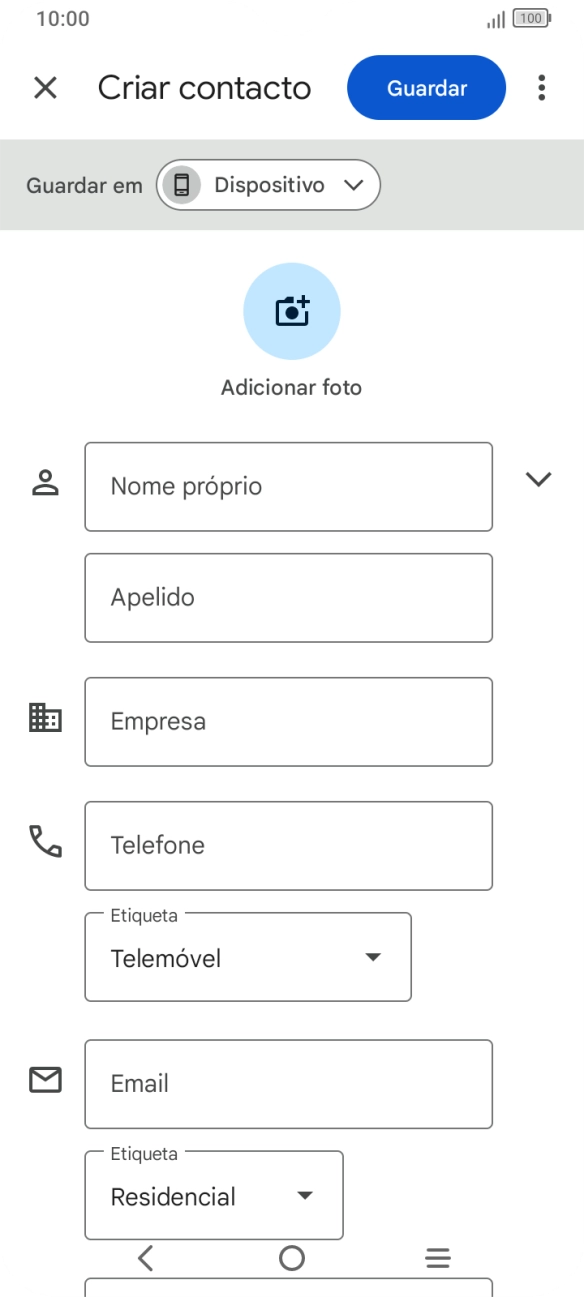The width and height of the screenshot is (584, 1297).
Task: Click the building icon next to Empresa
Action: (x=44, y=717)
